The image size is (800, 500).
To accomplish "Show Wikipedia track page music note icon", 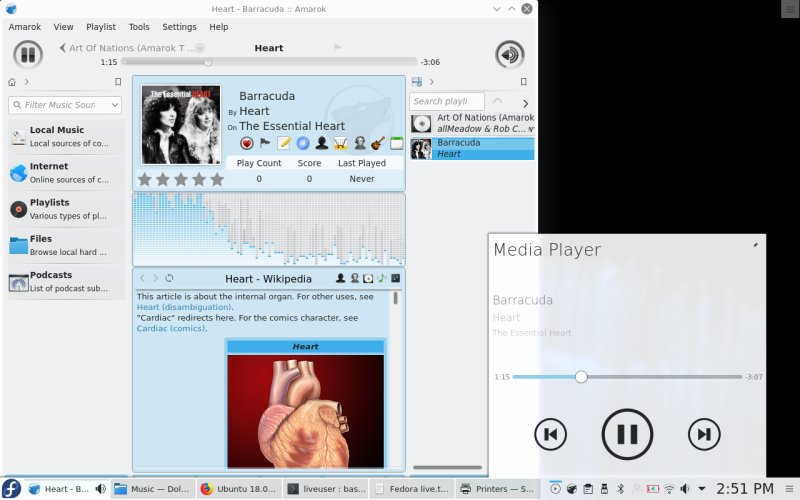I will pos(381,278).
